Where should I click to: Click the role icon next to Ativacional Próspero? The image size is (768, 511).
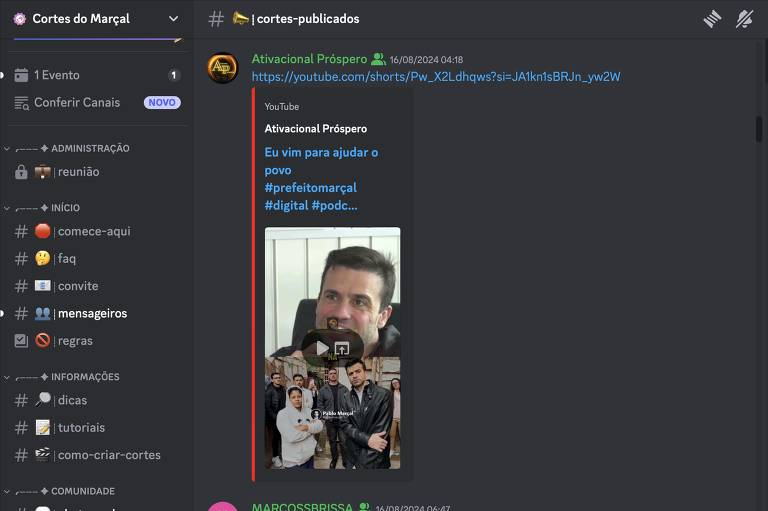coord(378,59)
